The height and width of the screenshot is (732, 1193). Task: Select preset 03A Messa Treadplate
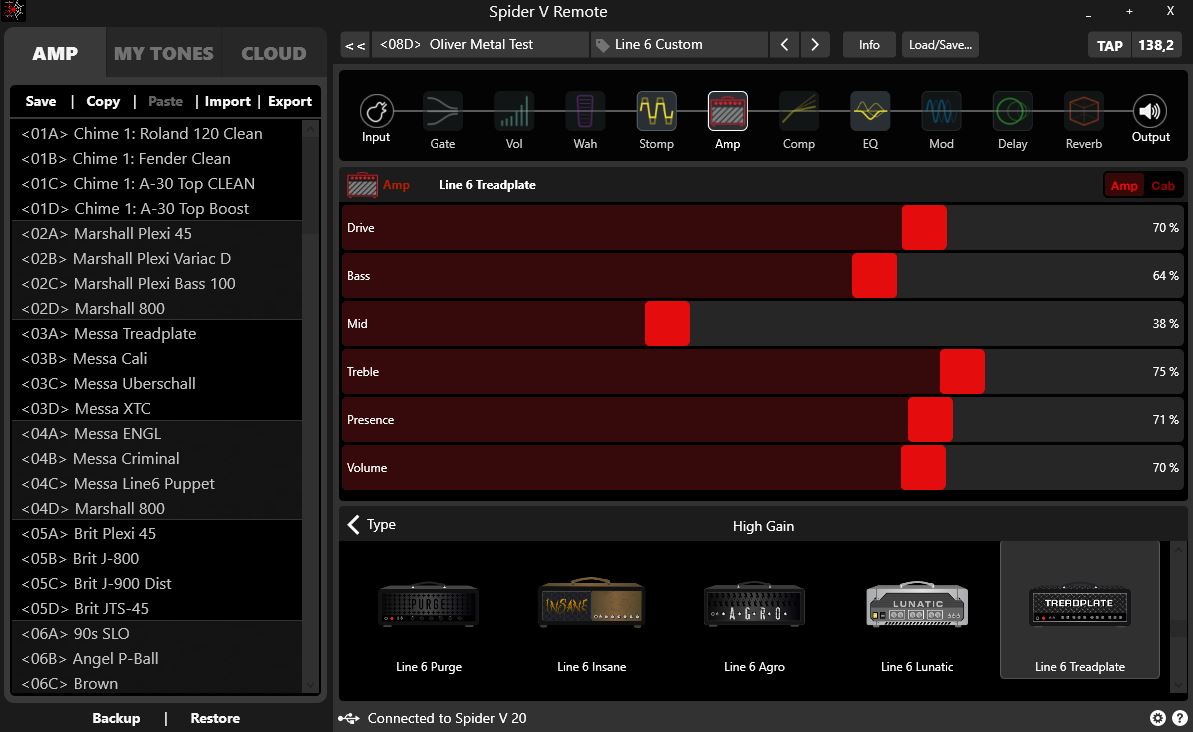click(x=157, y=334)
